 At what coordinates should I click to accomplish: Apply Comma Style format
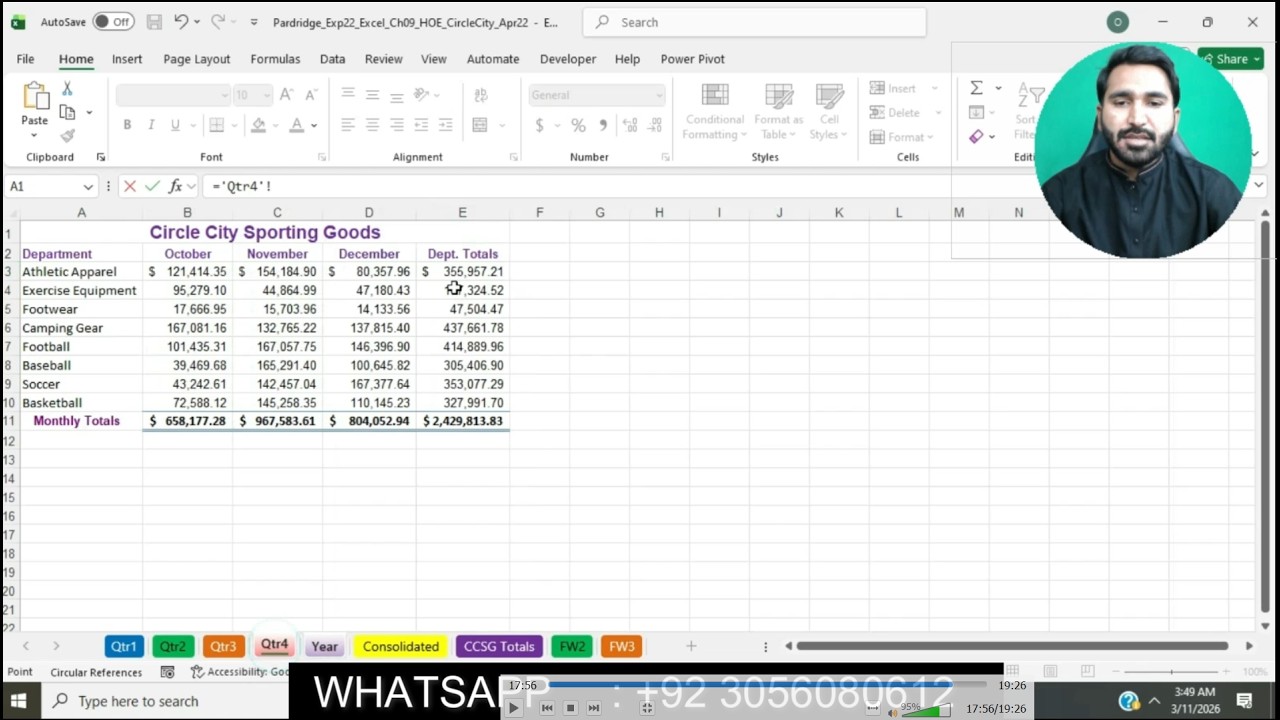[603, 125]
